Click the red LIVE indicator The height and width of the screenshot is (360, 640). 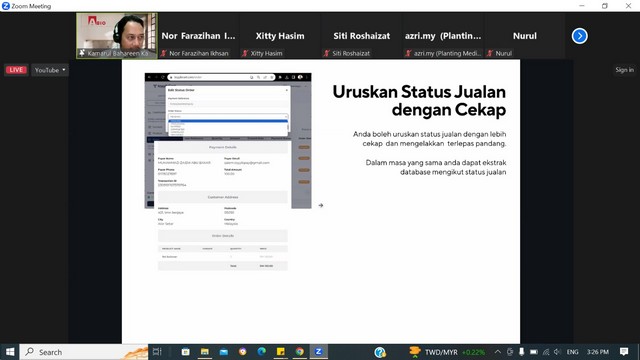16,70
